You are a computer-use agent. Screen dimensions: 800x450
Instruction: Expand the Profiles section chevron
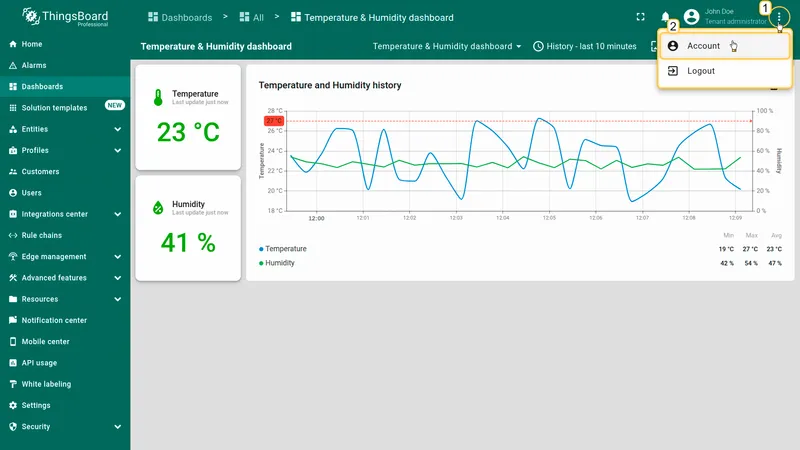pyautogui.click(x=117, y=151)
